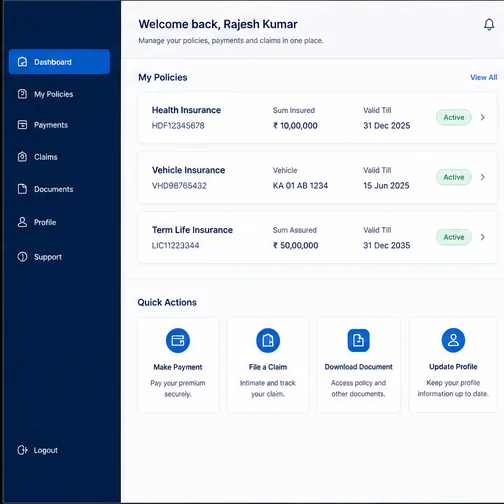Click policy number VHD98765432
The width and height of the screenshot is (504, 504).
[x=179, y=186]
